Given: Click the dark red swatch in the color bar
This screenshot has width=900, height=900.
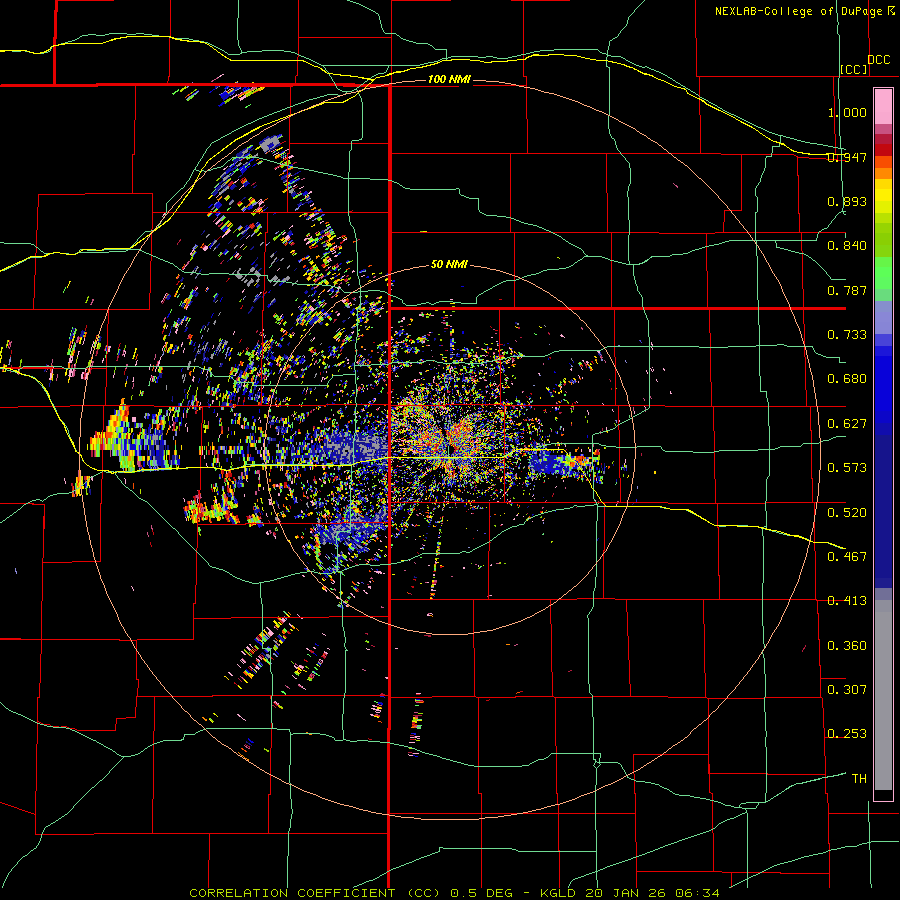Looking at the screenshot, I should 883,149.
